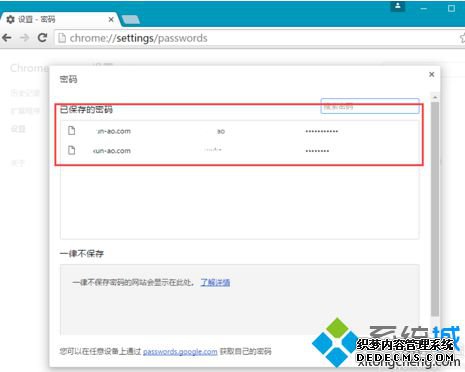Focus the search passwords field
465x372 pixels.
(370, 106)
